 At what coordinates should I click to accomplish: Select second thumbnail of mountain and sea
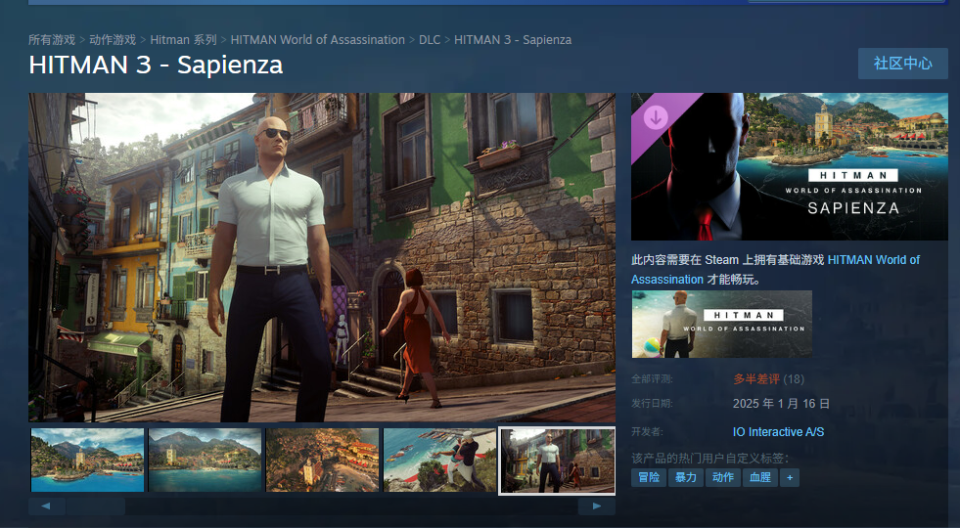pos(205,460)
